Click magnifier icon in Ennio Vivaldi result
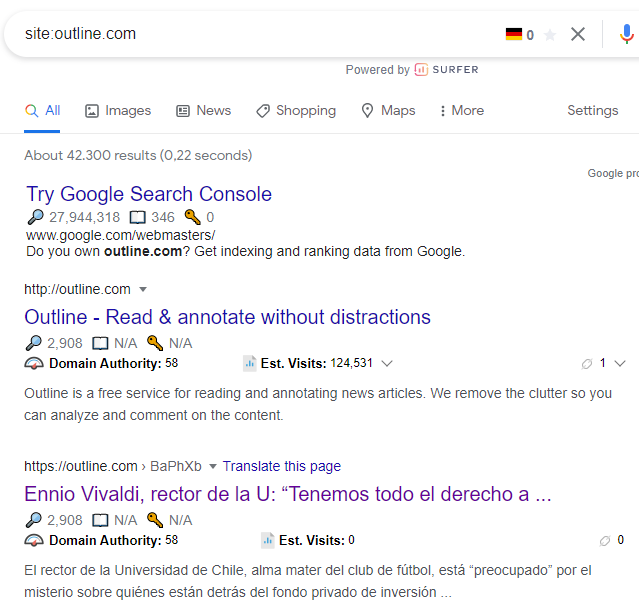 pyautogui.click(x=33, y=520)
